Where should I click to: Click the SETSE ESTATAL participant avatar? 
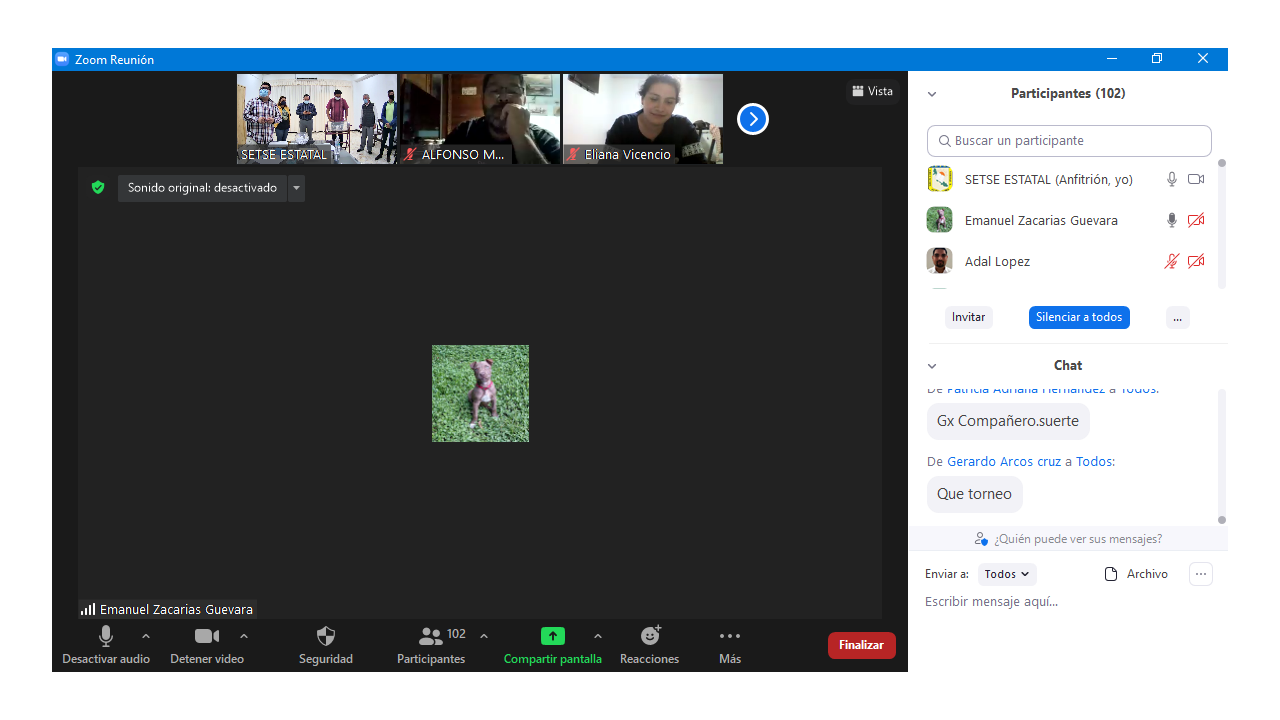click(x=940, y=179)
